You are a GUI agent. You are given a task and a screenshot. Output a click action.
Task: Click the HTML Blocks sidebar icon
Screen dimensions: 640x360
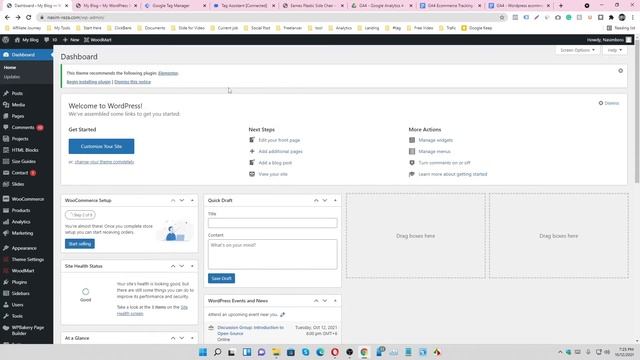[6, 150]
